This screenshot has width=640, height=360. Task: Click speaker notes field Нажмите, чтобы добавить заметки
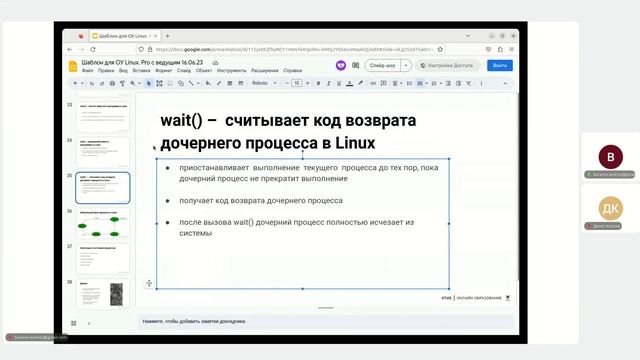tap(325, 322)
